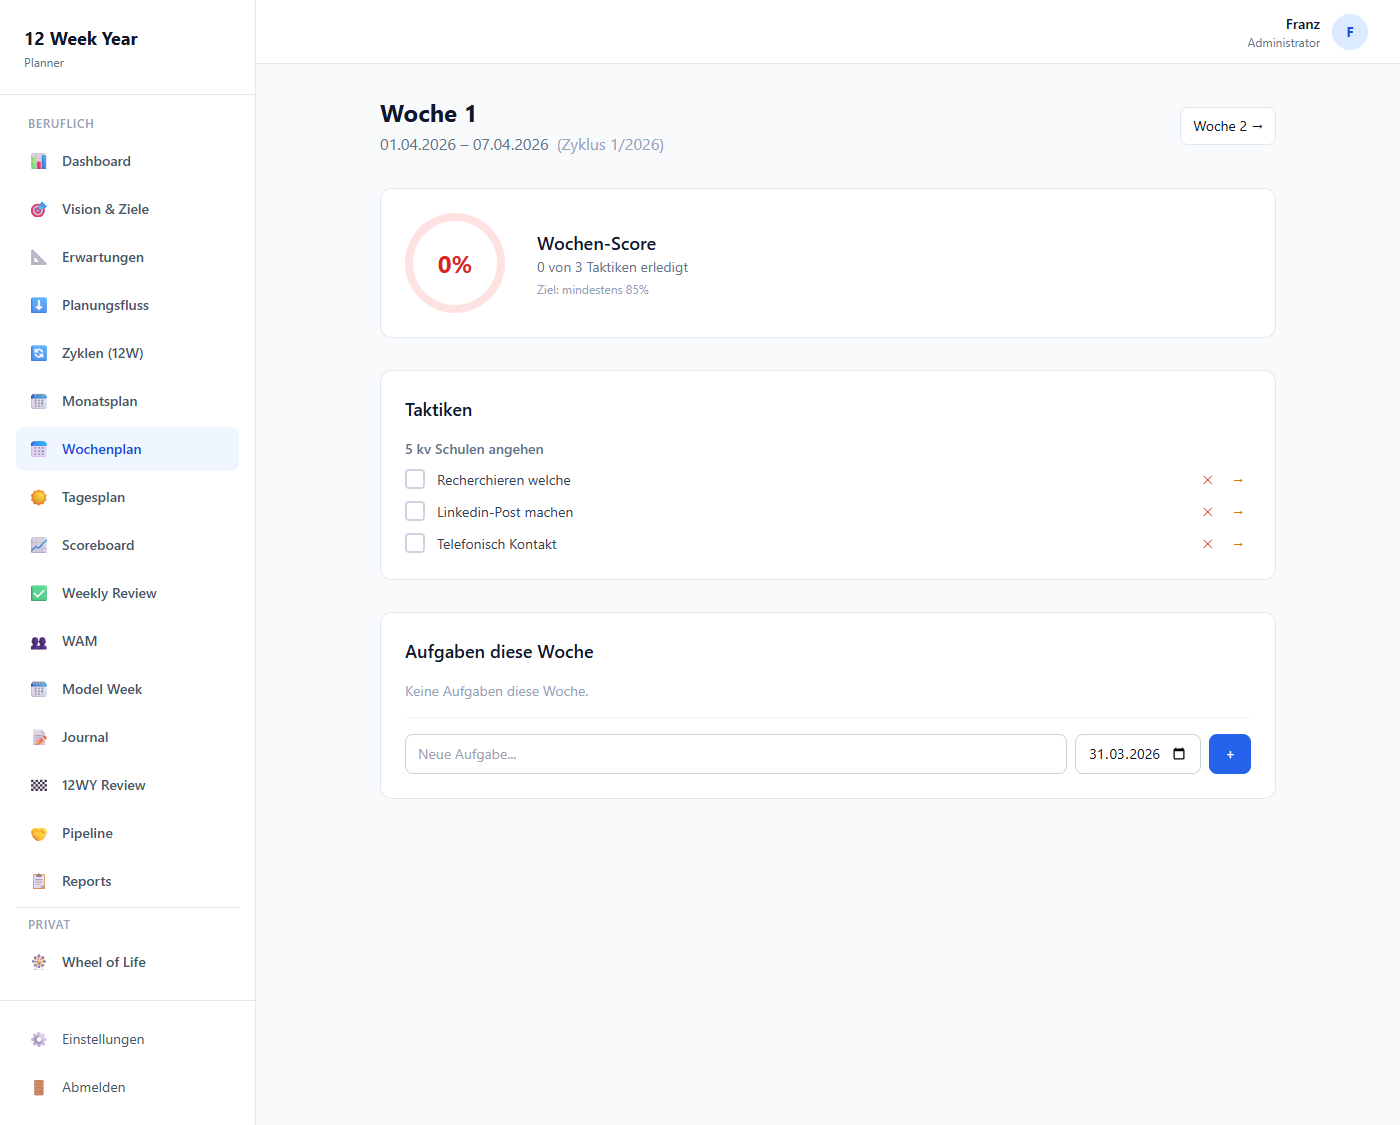Delete the Recherchieren welche tactic with red X
This screenshot has width=1400, height=1125.
point(1208,481)
